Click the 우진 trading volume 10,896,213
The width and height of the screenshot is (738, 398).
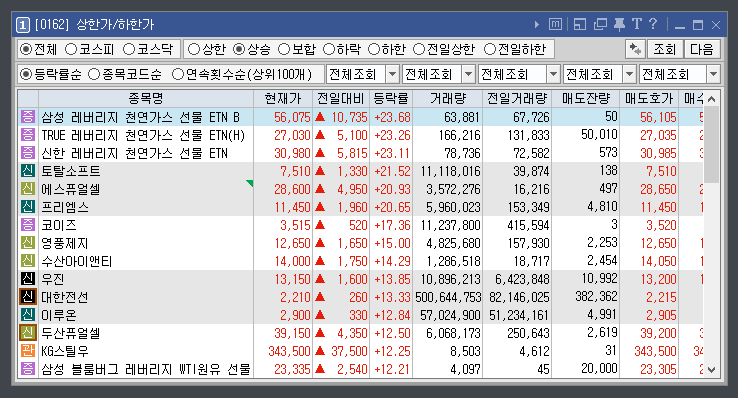tap(450, 279)
